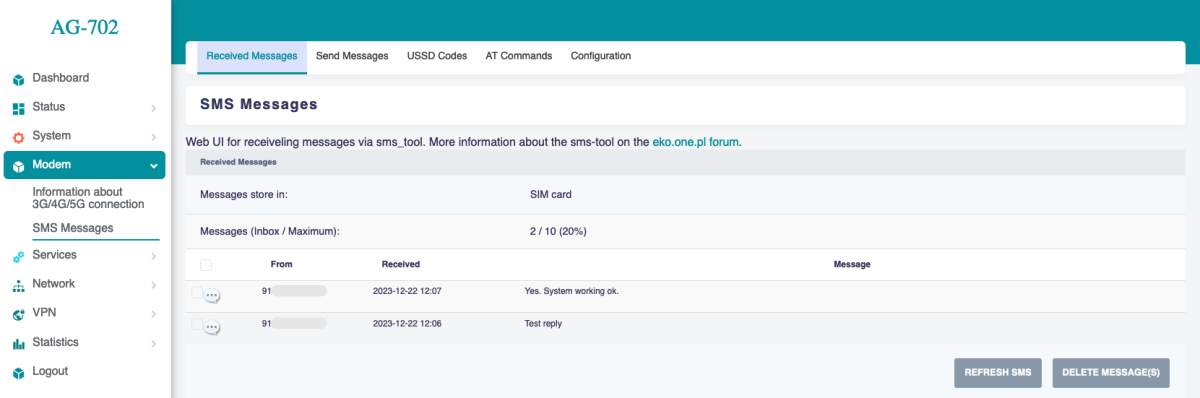Switch to Send Messages tab
The width and height of the screenshot is (1200, 398).
(x=352, y=56)
